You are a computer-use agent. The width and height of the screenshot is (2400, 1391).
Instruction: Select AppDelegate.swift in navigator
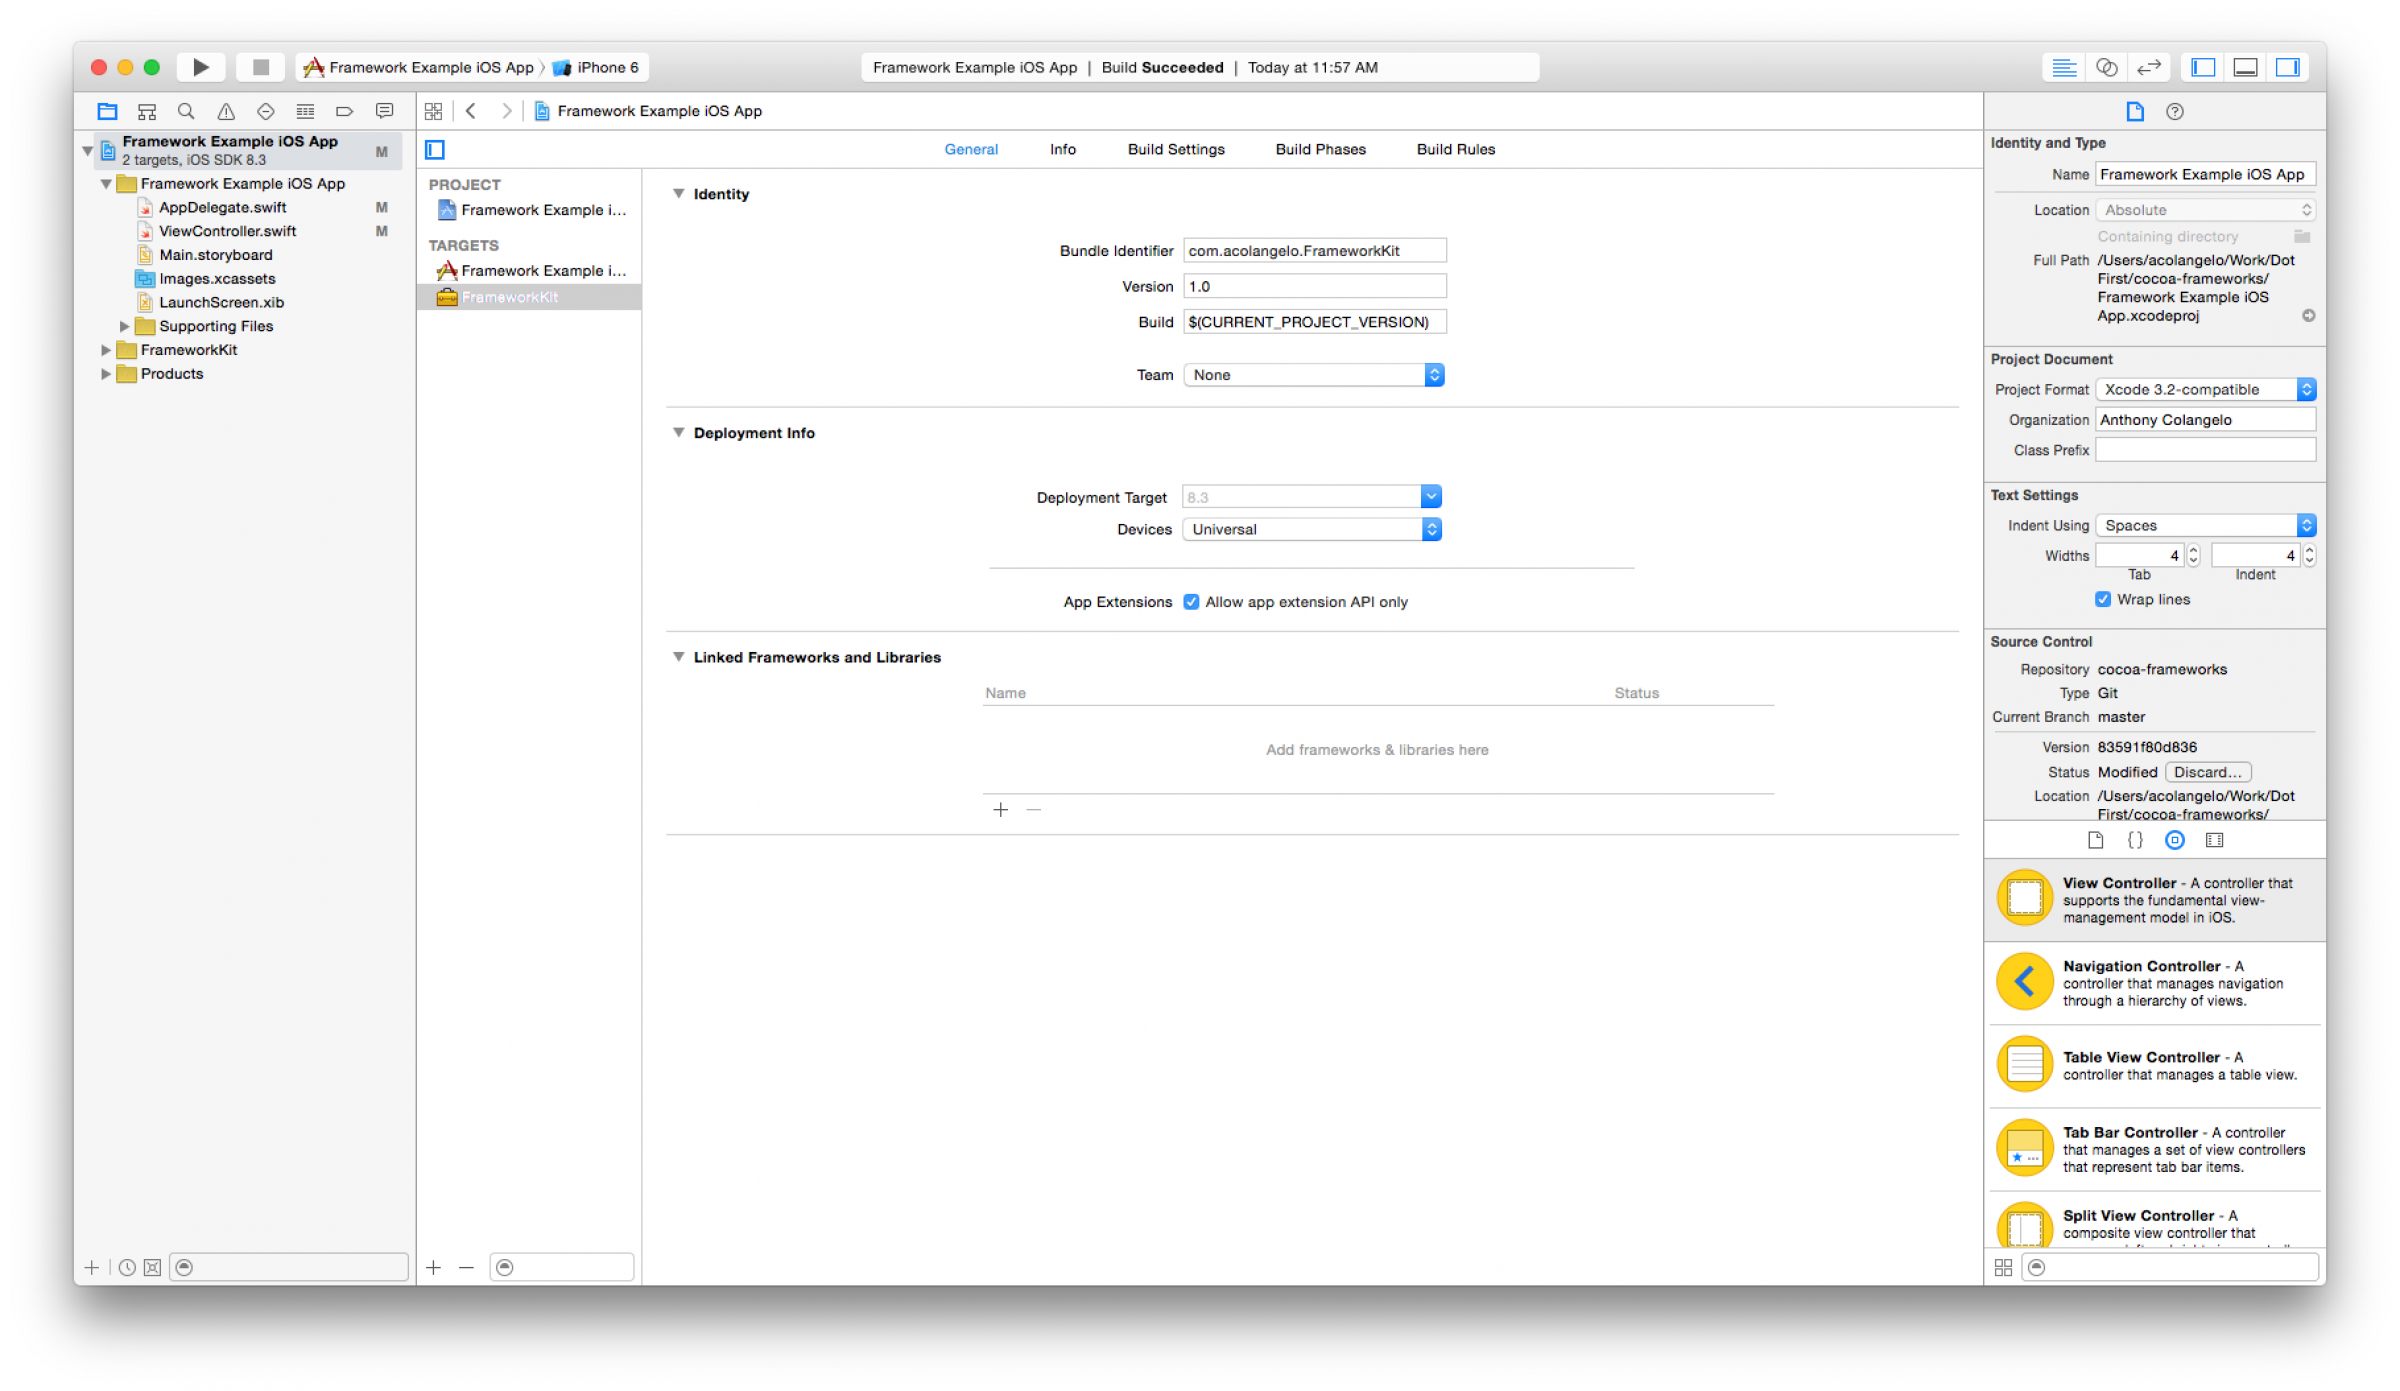point(222,208)
